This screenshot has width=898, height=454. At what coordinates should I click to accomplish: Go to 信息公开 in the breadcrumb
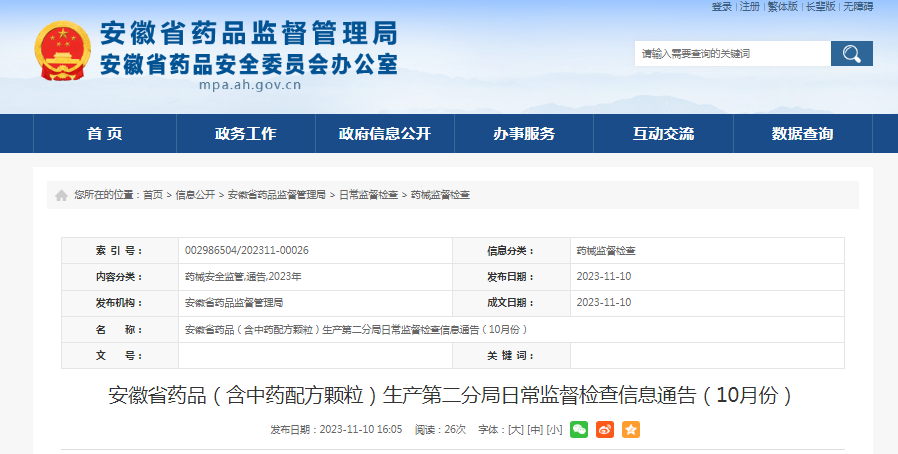195,195
